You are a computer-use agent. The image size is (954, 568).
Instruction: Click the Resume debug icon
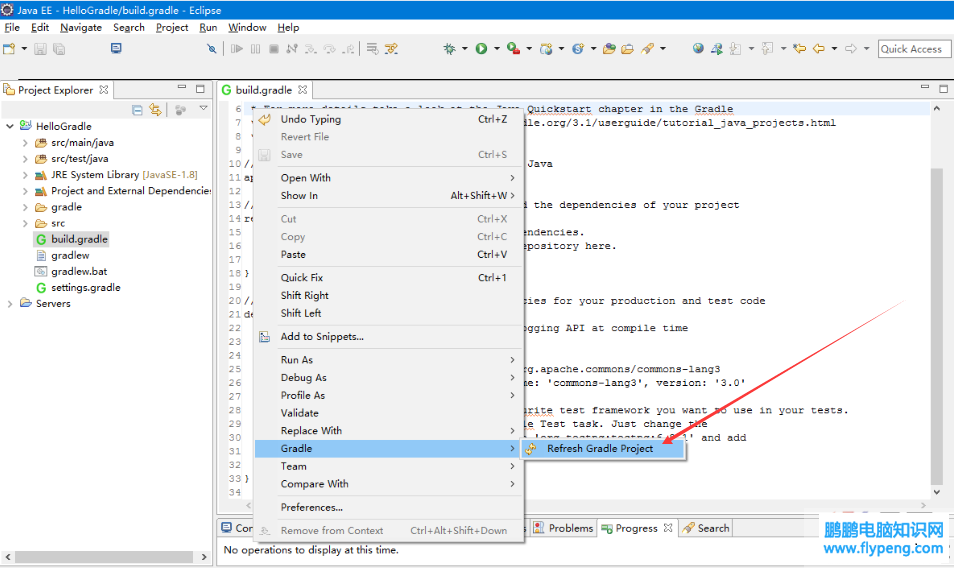pos(237,49)
